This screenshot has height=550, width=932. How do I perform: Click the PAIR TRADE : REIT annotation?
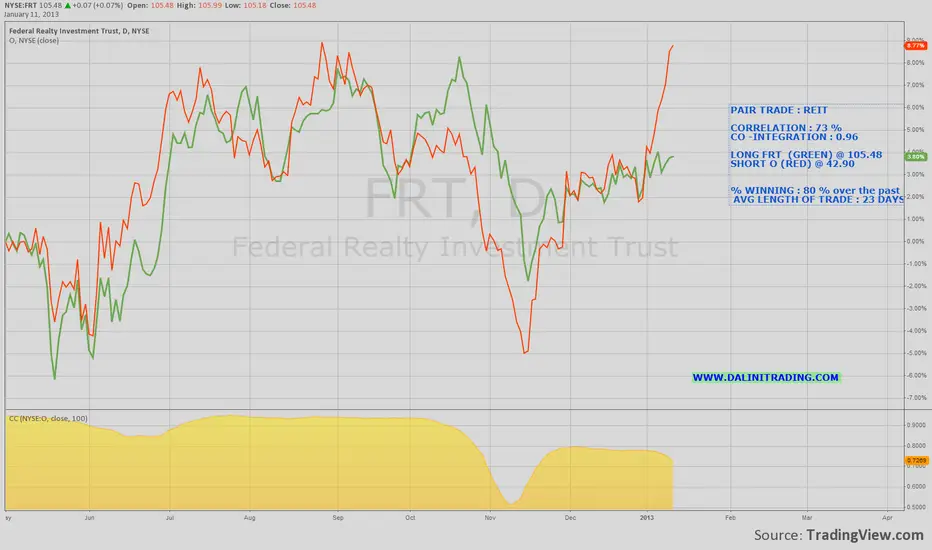pyautogui.click(x=779, y=110)
